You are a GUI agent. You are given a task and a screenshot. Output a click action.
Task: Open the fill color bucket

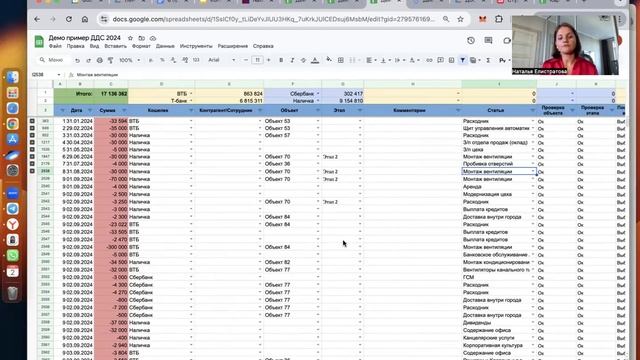[329, 60]
